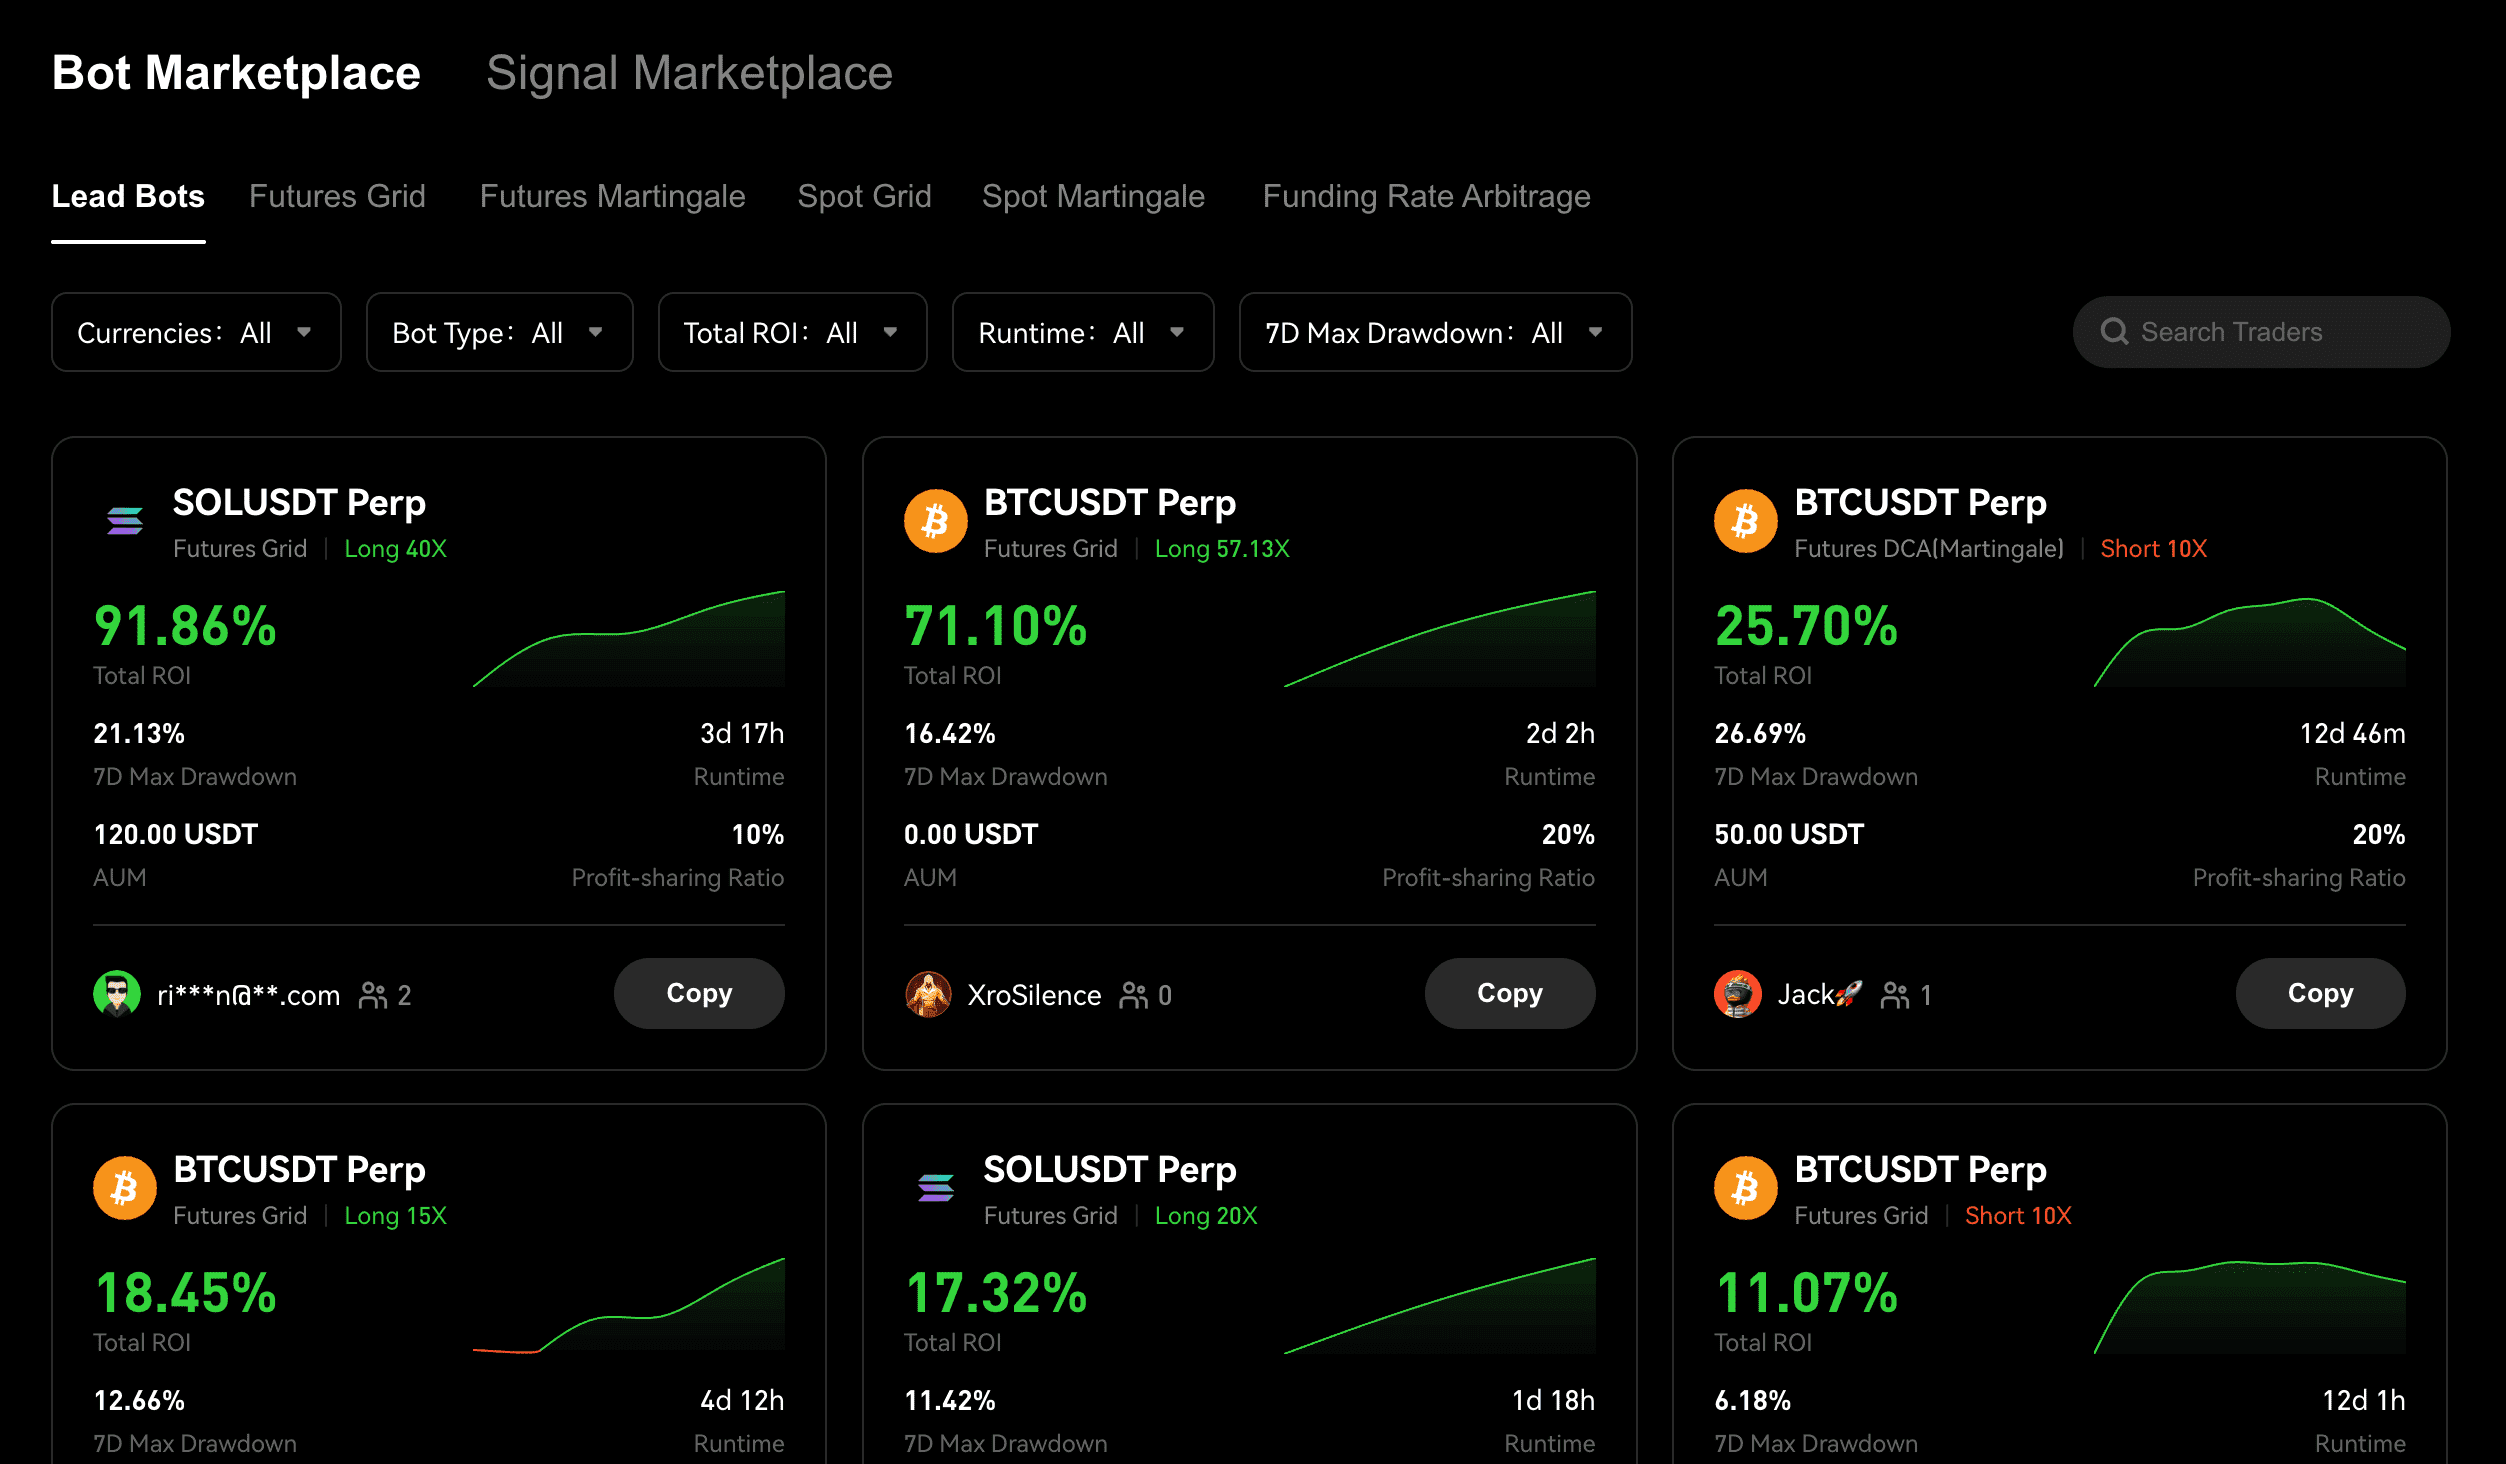Click the copiers icon next to XroSilence

[1134, 995]
